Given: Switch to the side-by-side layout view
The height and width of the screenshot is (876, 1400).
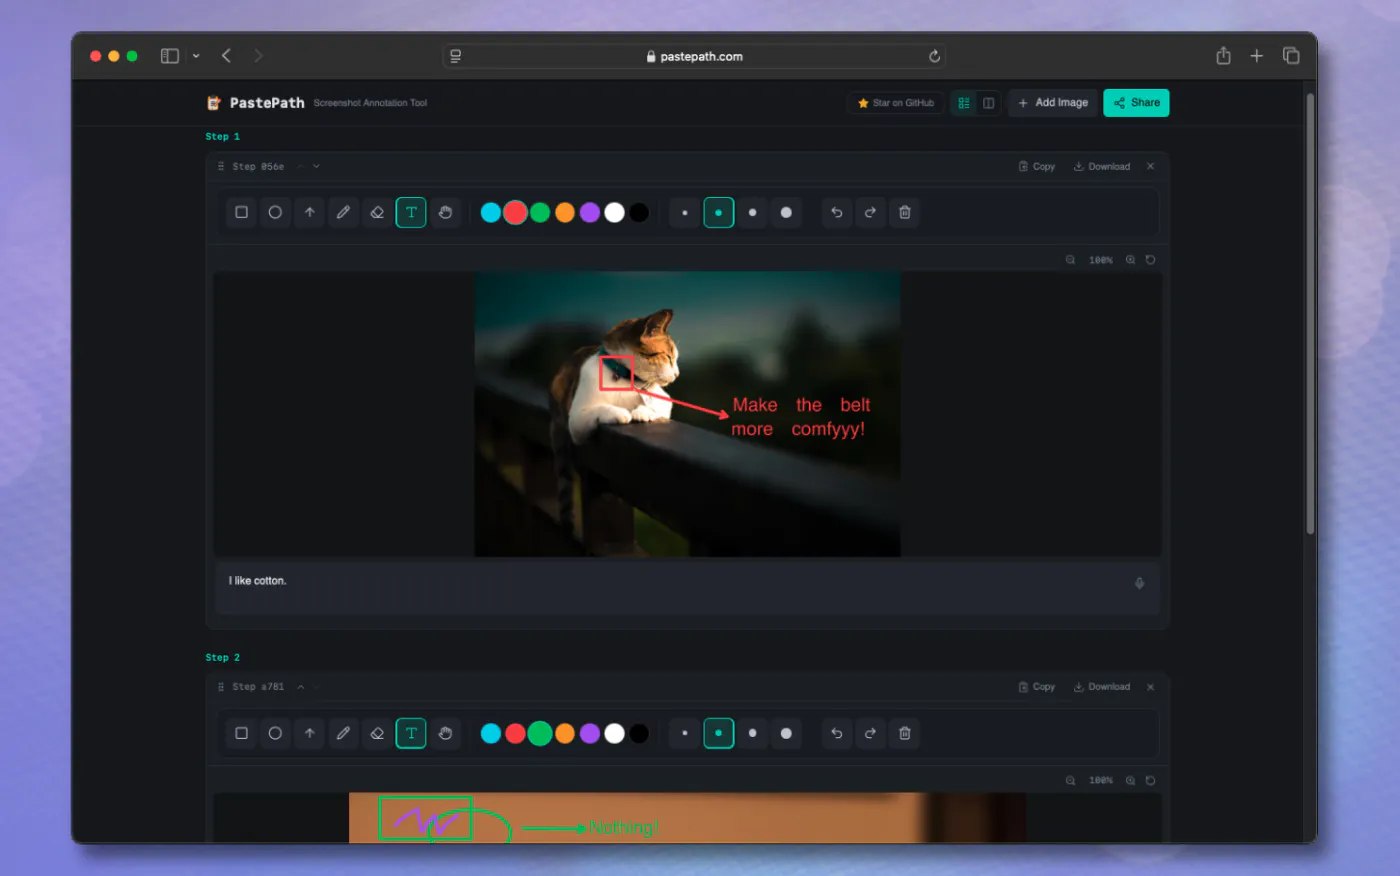Looking at the screenshot, I should 988,103.
